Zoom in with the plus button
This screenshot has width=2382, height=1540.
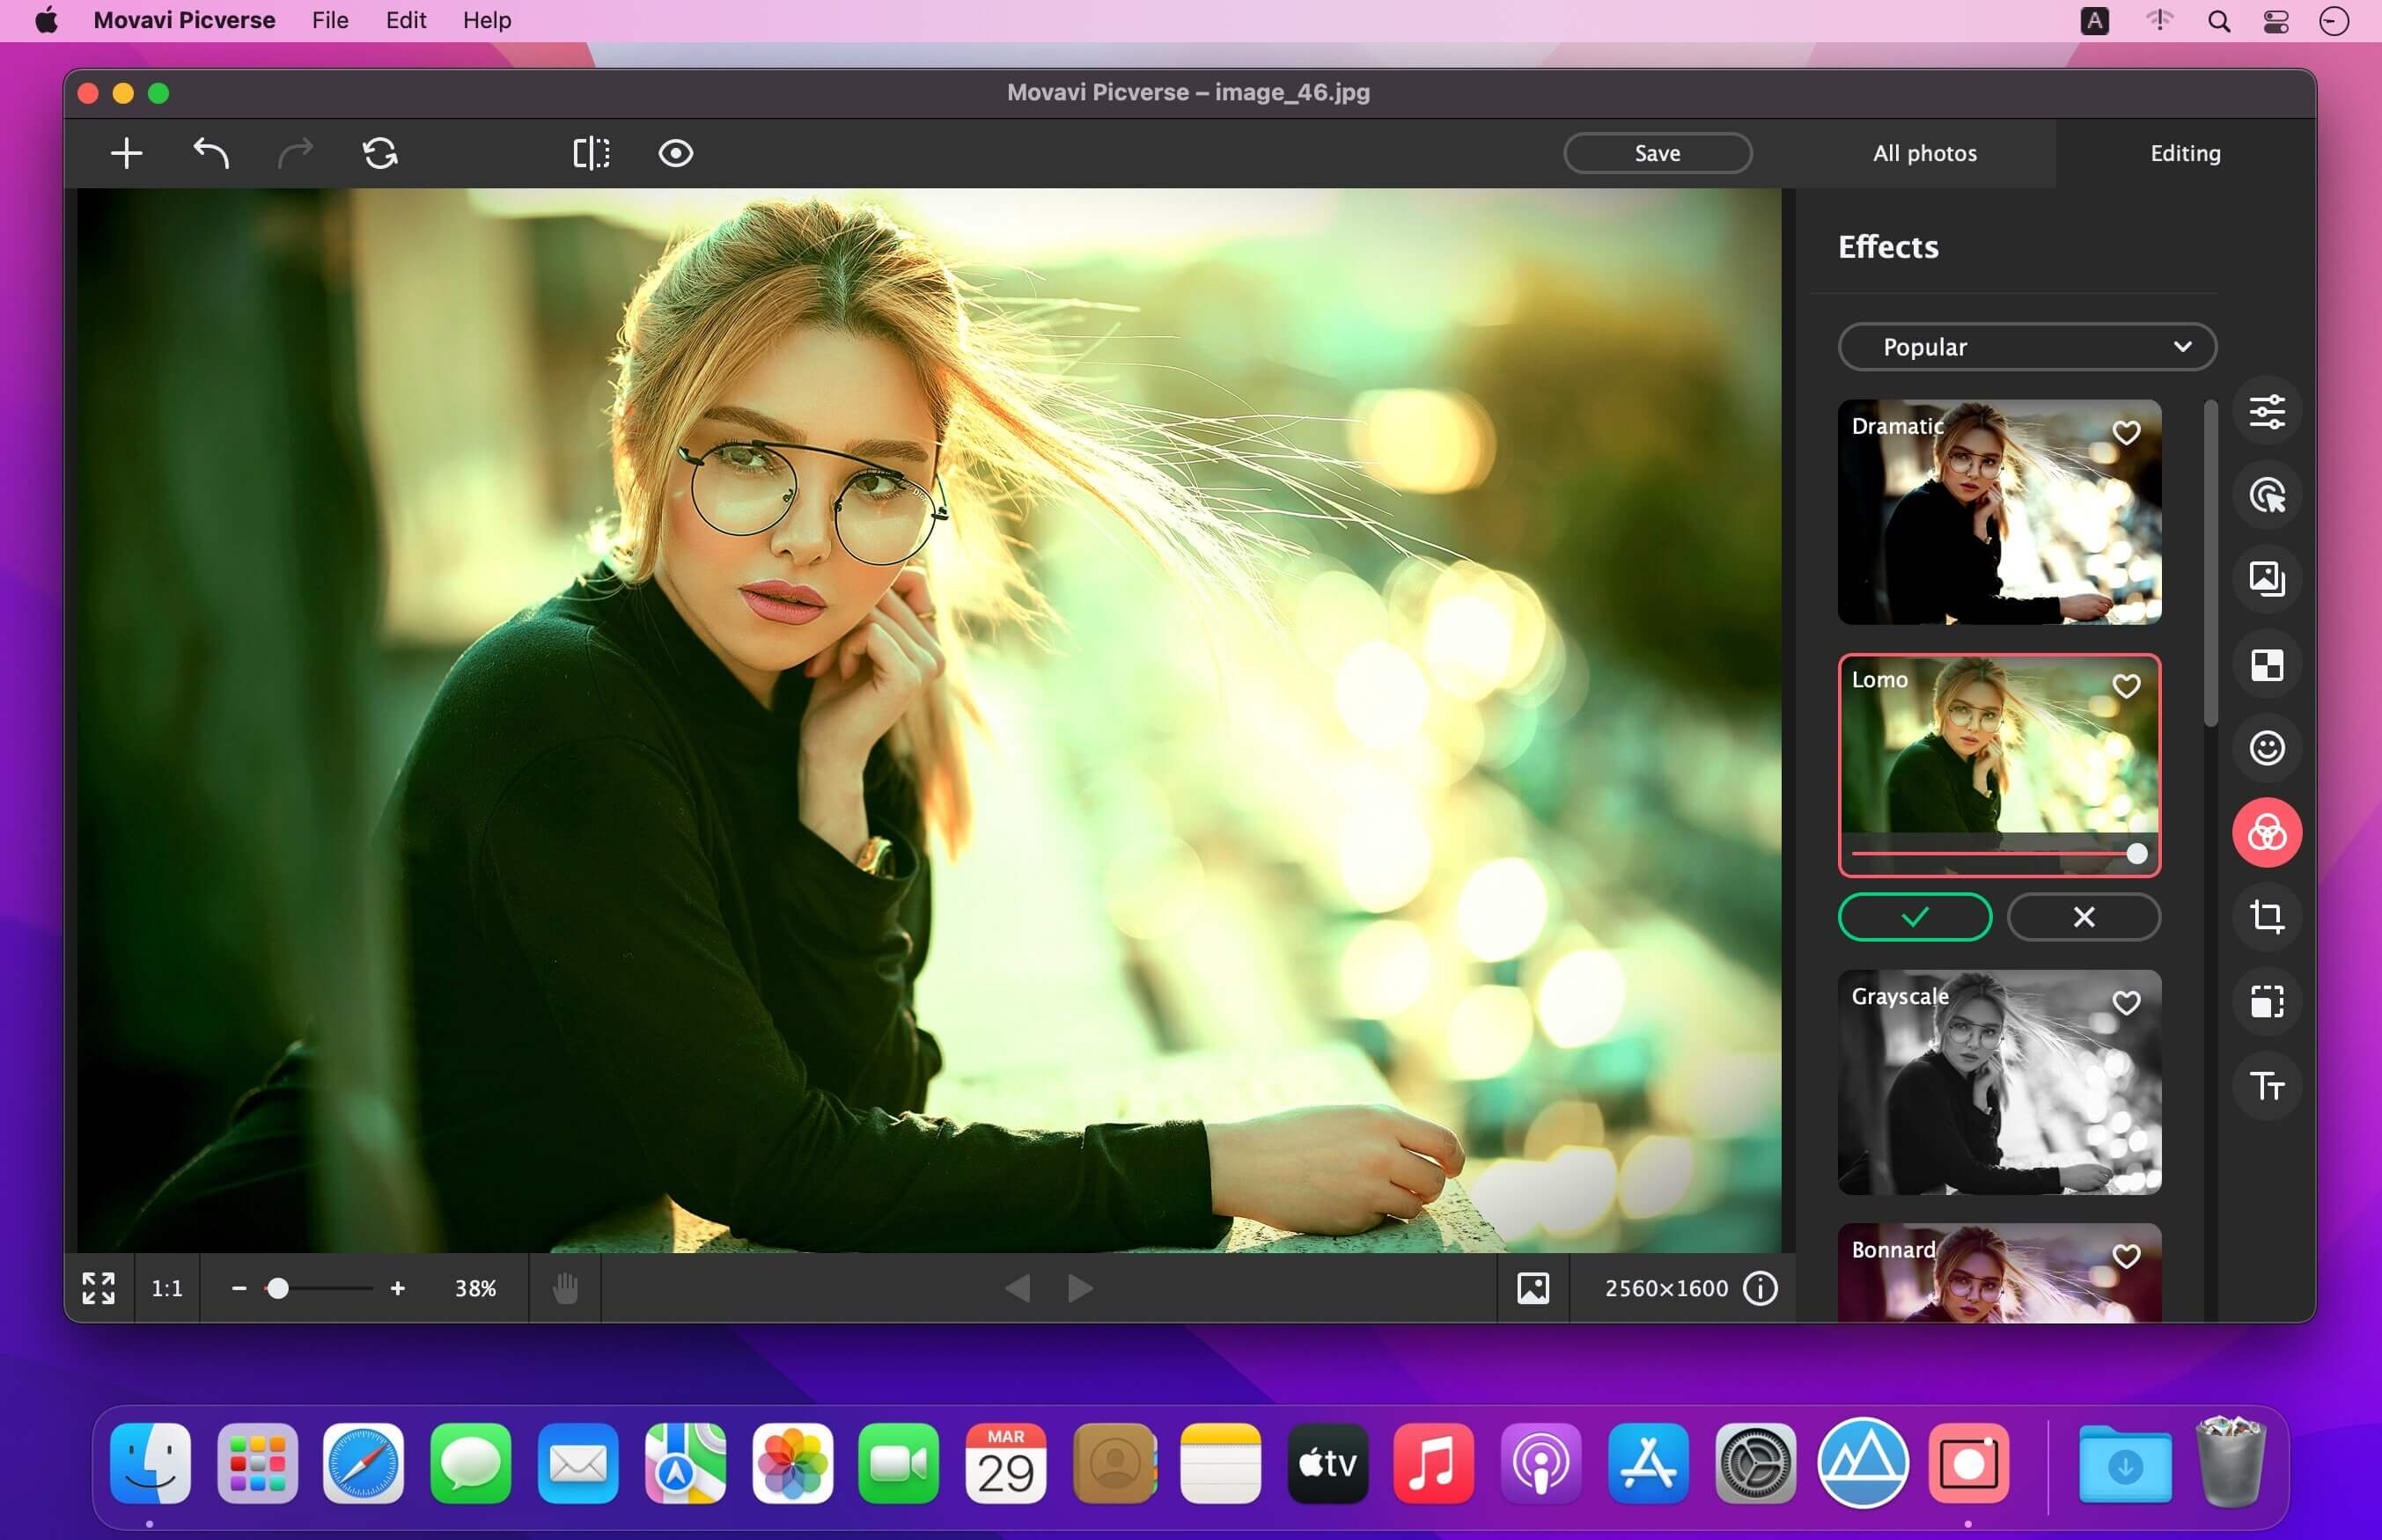(x=397, y=1288)
